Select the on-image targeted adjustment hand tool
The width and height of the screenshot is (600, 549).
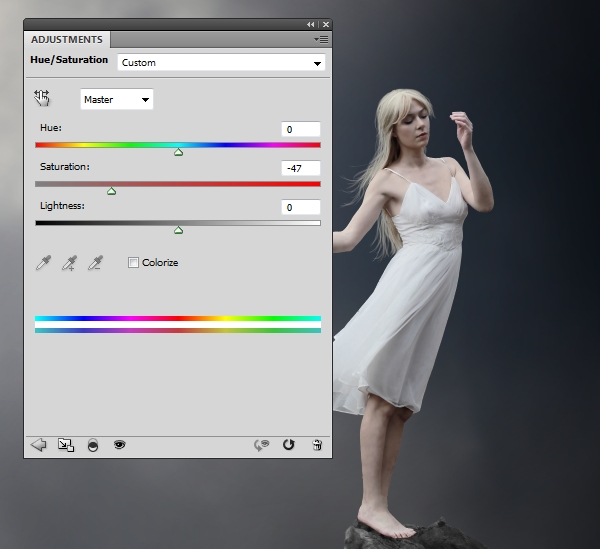click(x=41, y=98)
